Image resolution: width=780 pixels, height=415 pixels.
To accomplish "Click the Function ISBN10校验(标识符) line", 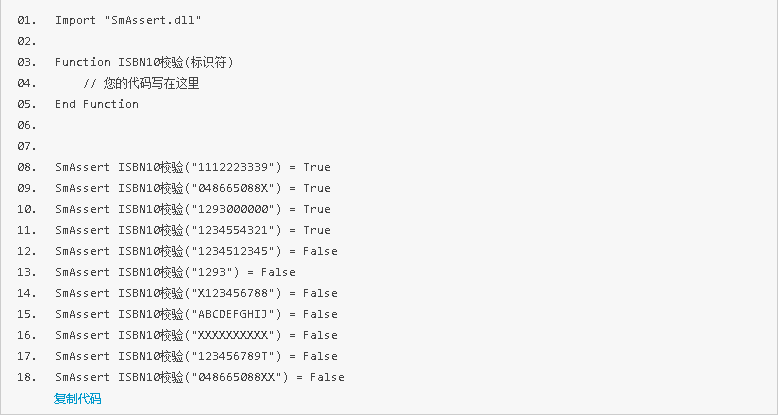I will (x=144, y=62).
